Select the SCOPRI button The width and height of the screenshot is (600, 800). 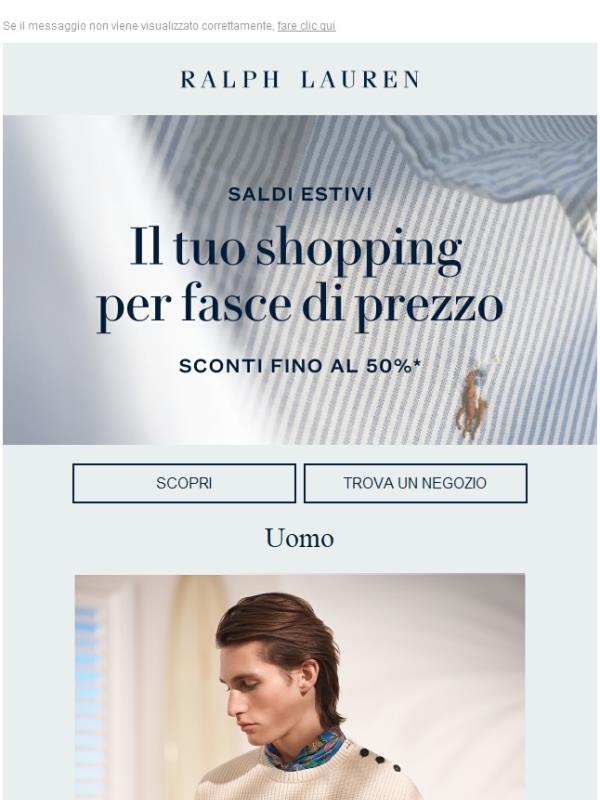point(184,483)
